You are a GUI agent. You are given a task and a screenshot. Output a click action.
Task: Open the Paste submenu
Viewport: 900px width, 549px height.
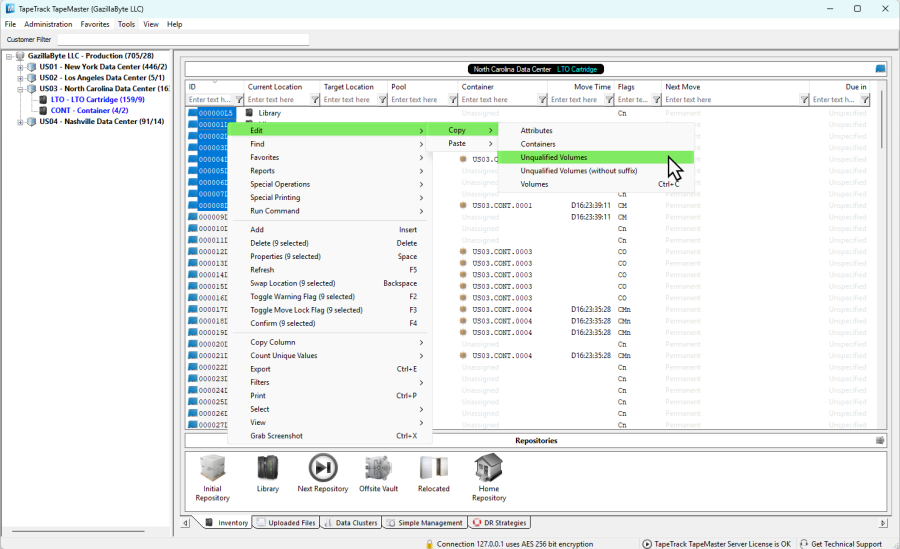(464, 144)
